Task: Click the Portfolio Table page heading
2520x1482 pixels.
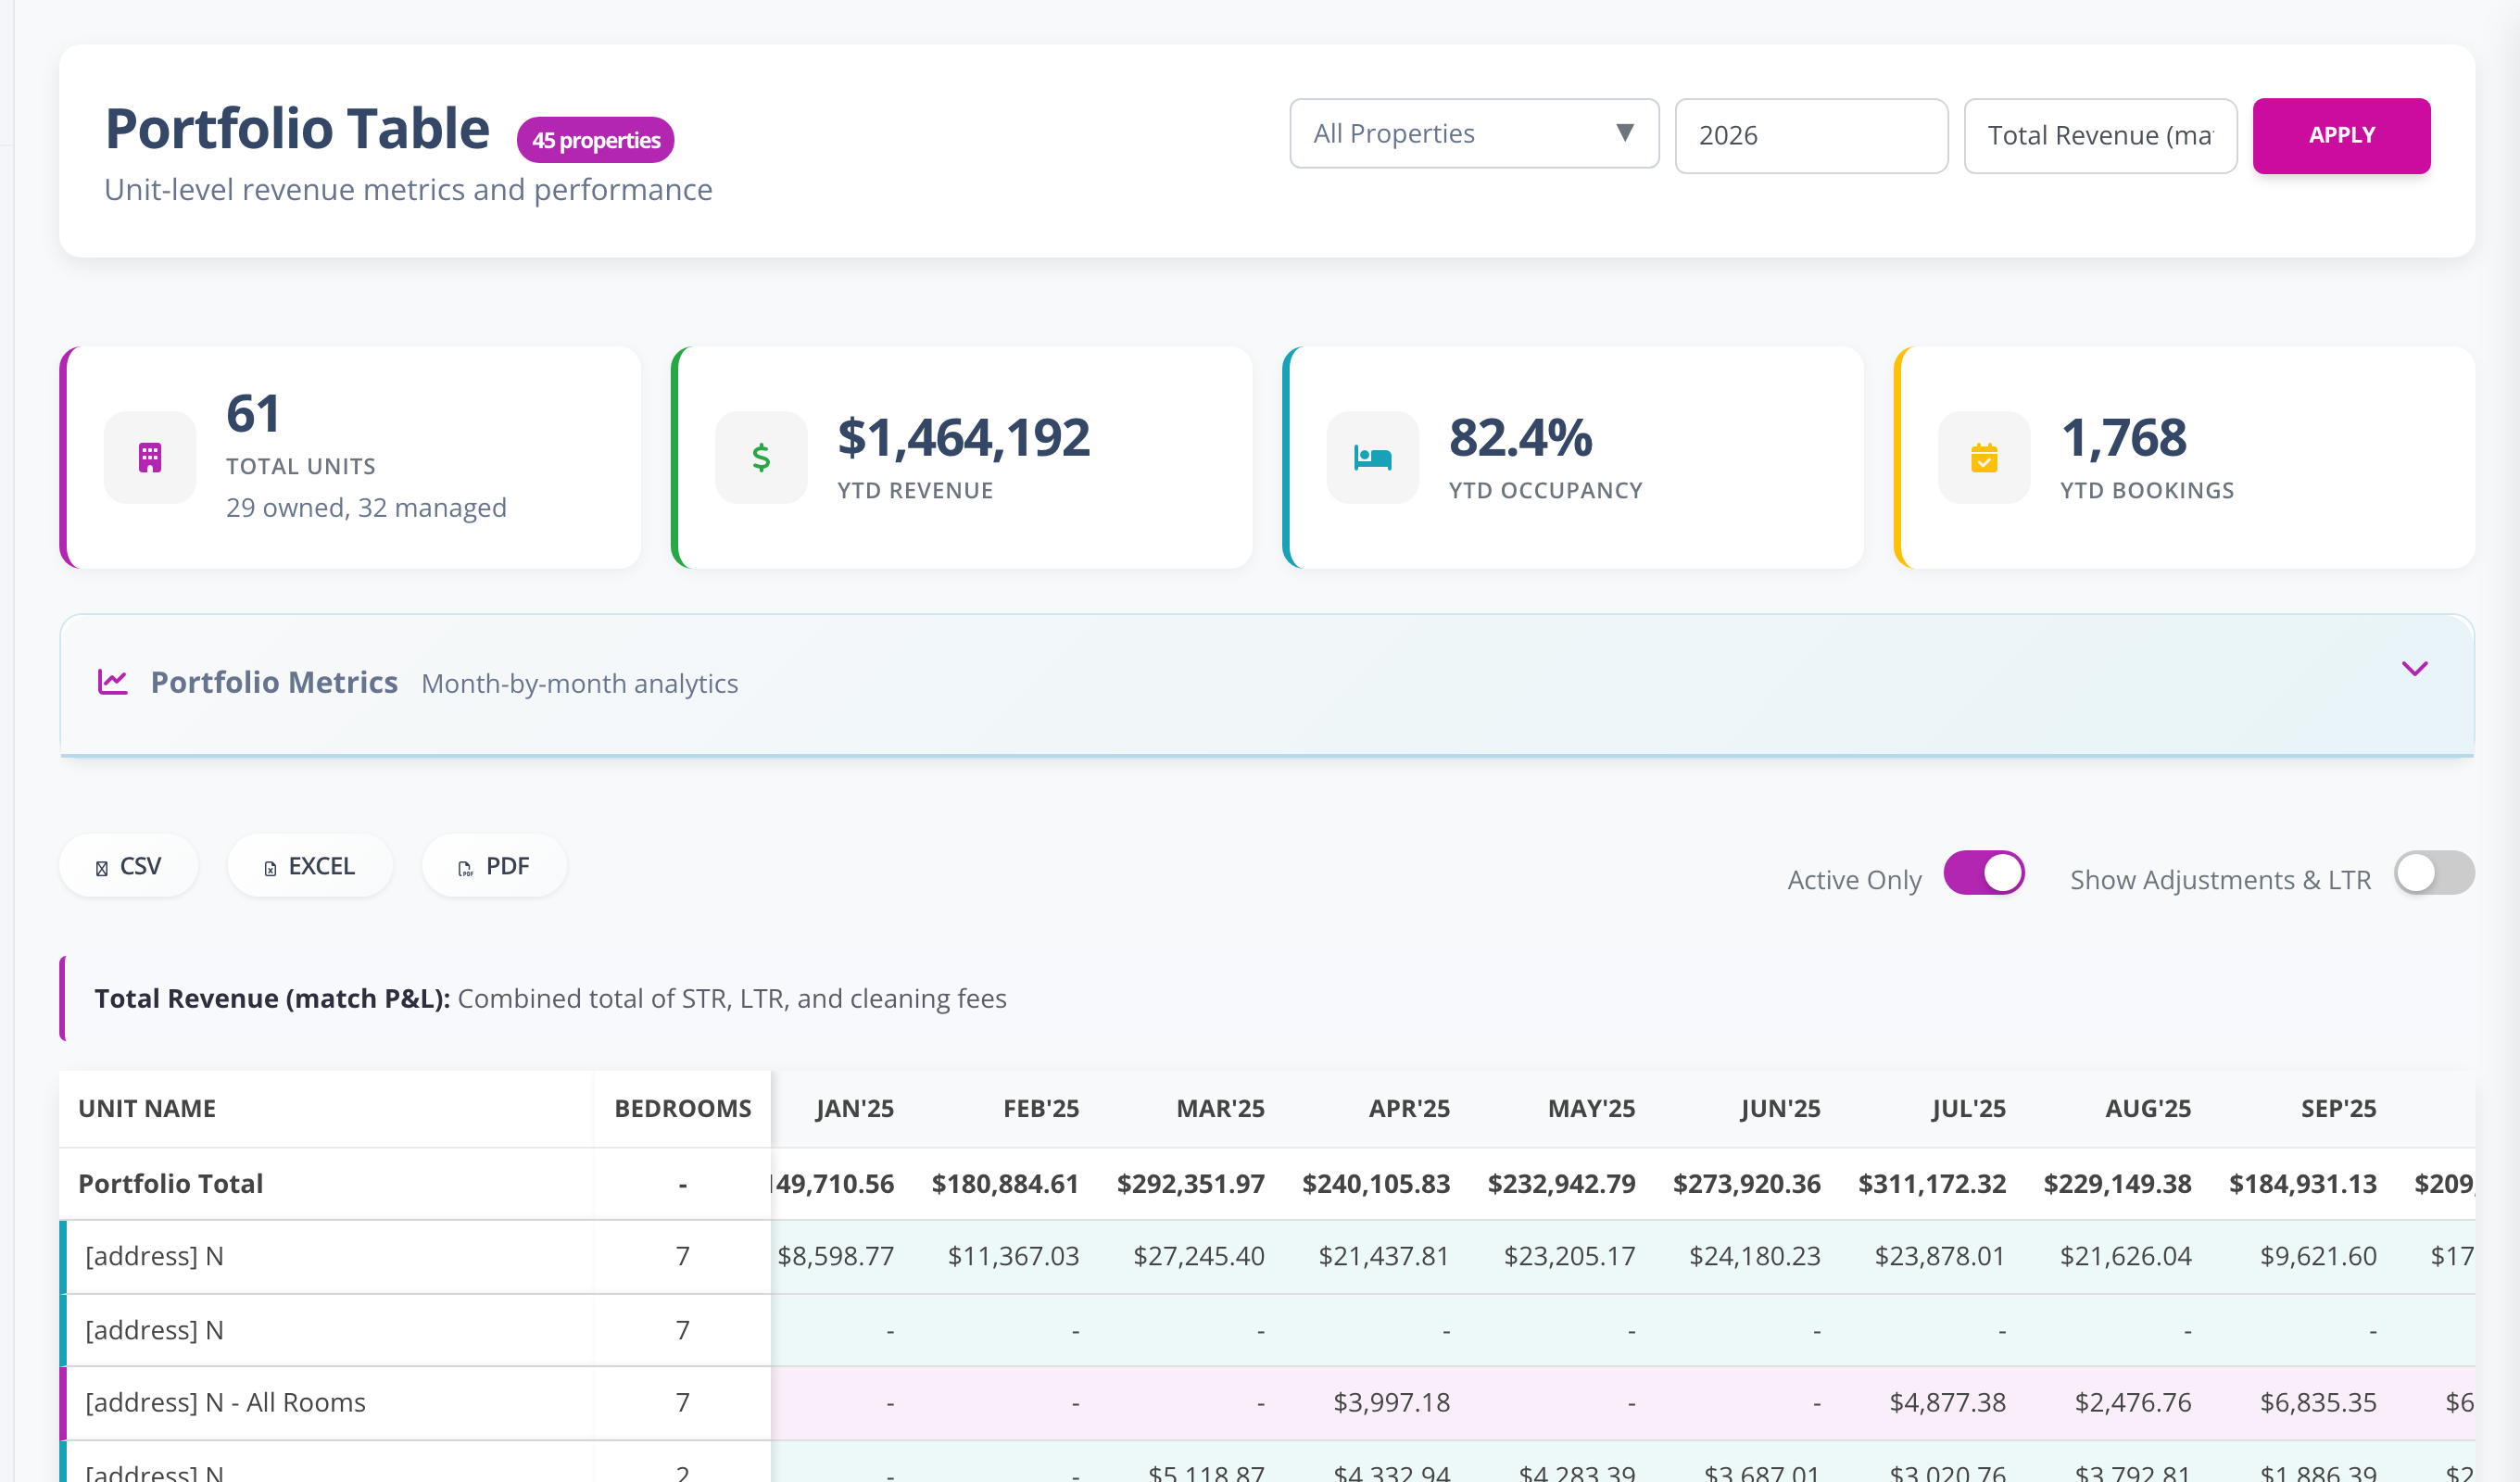Action: tap(297, 128)
